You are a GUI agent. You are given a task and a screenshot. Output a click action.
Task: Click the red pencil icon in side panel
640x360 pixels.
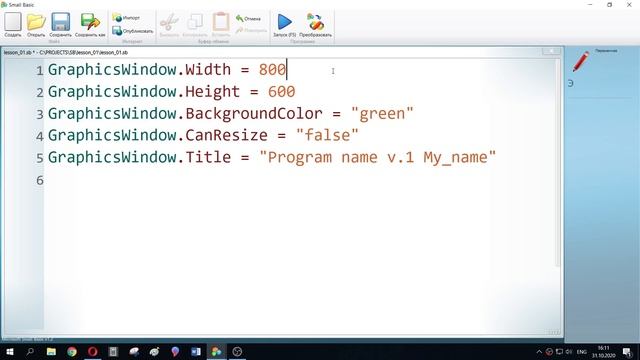tap(580, 62)
